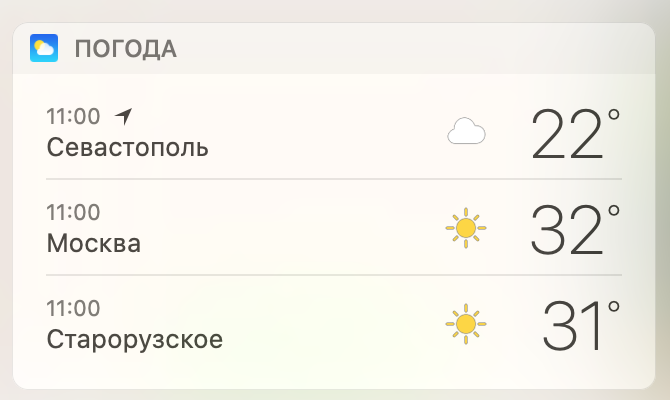
Task: Select the Москва city name
Action: point(93,244)
